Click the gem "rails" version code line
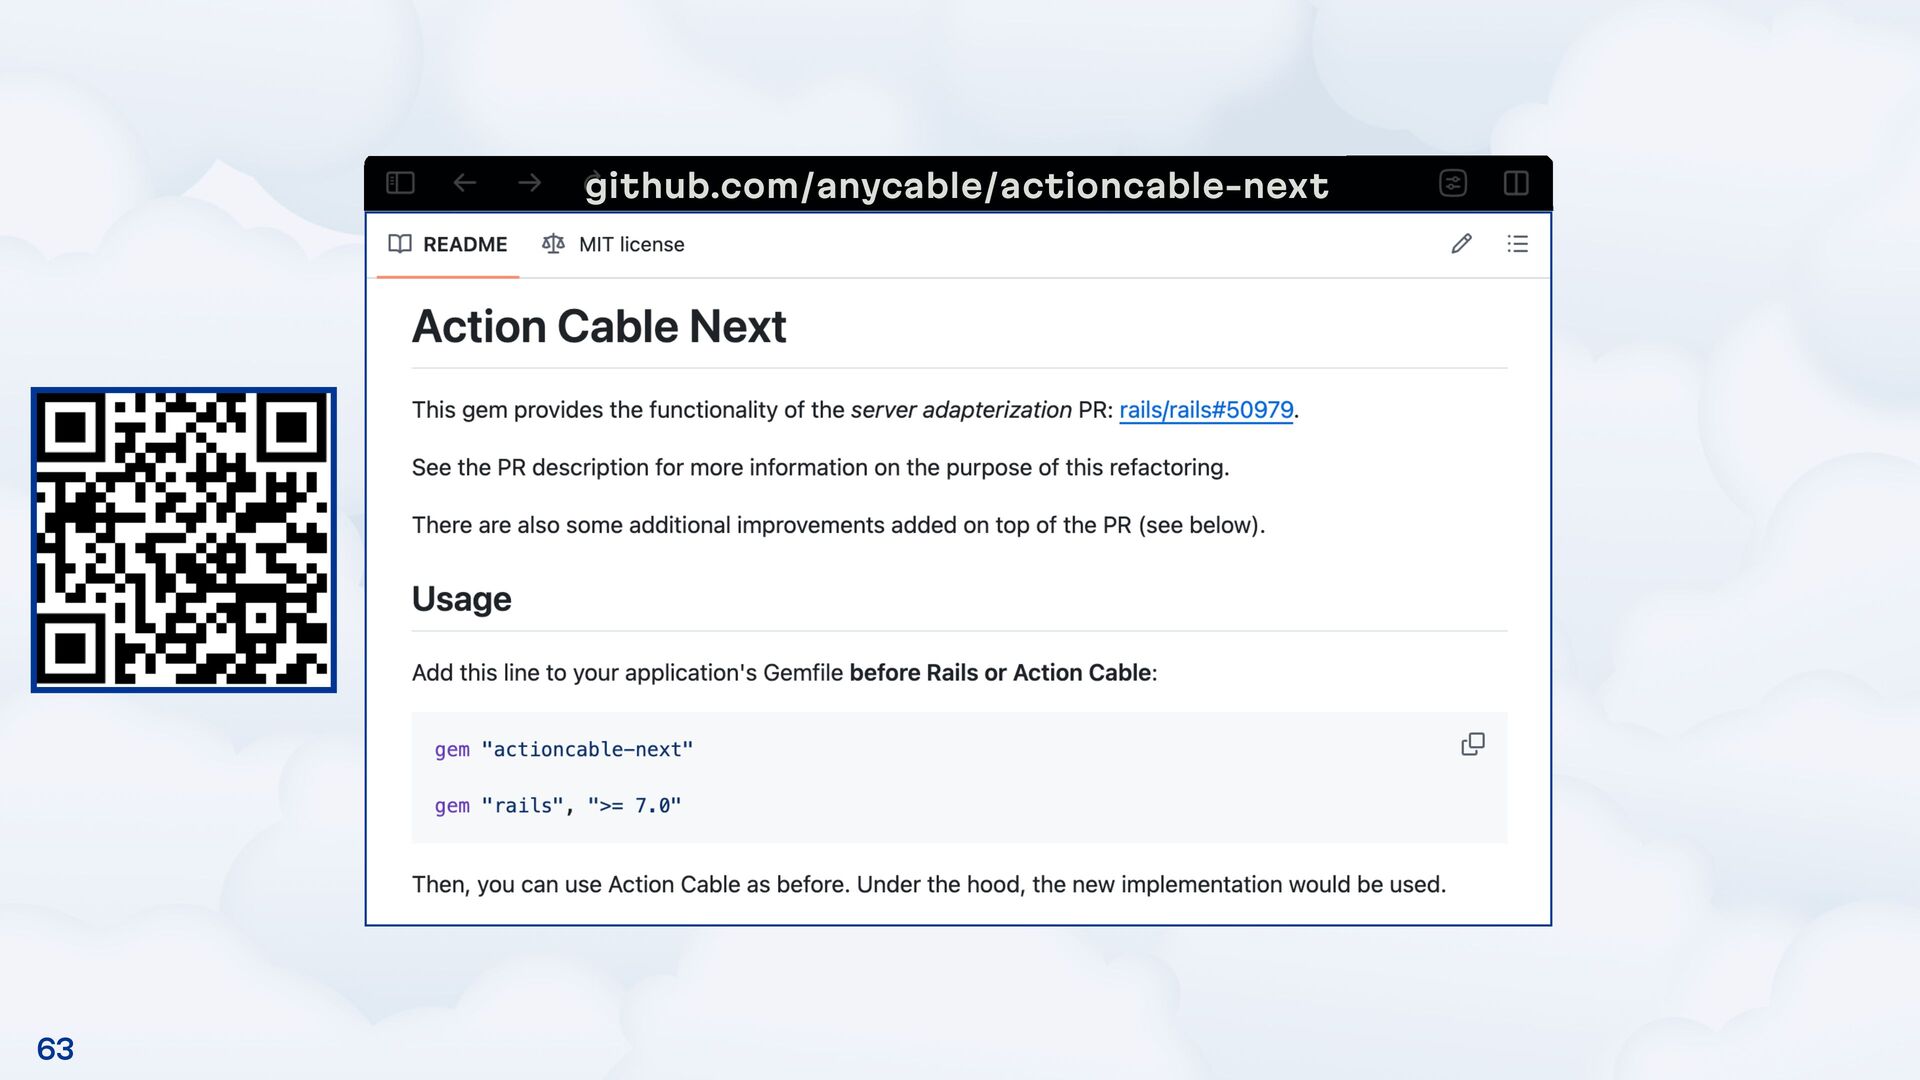1920x1080 pixels. point(557,806)
